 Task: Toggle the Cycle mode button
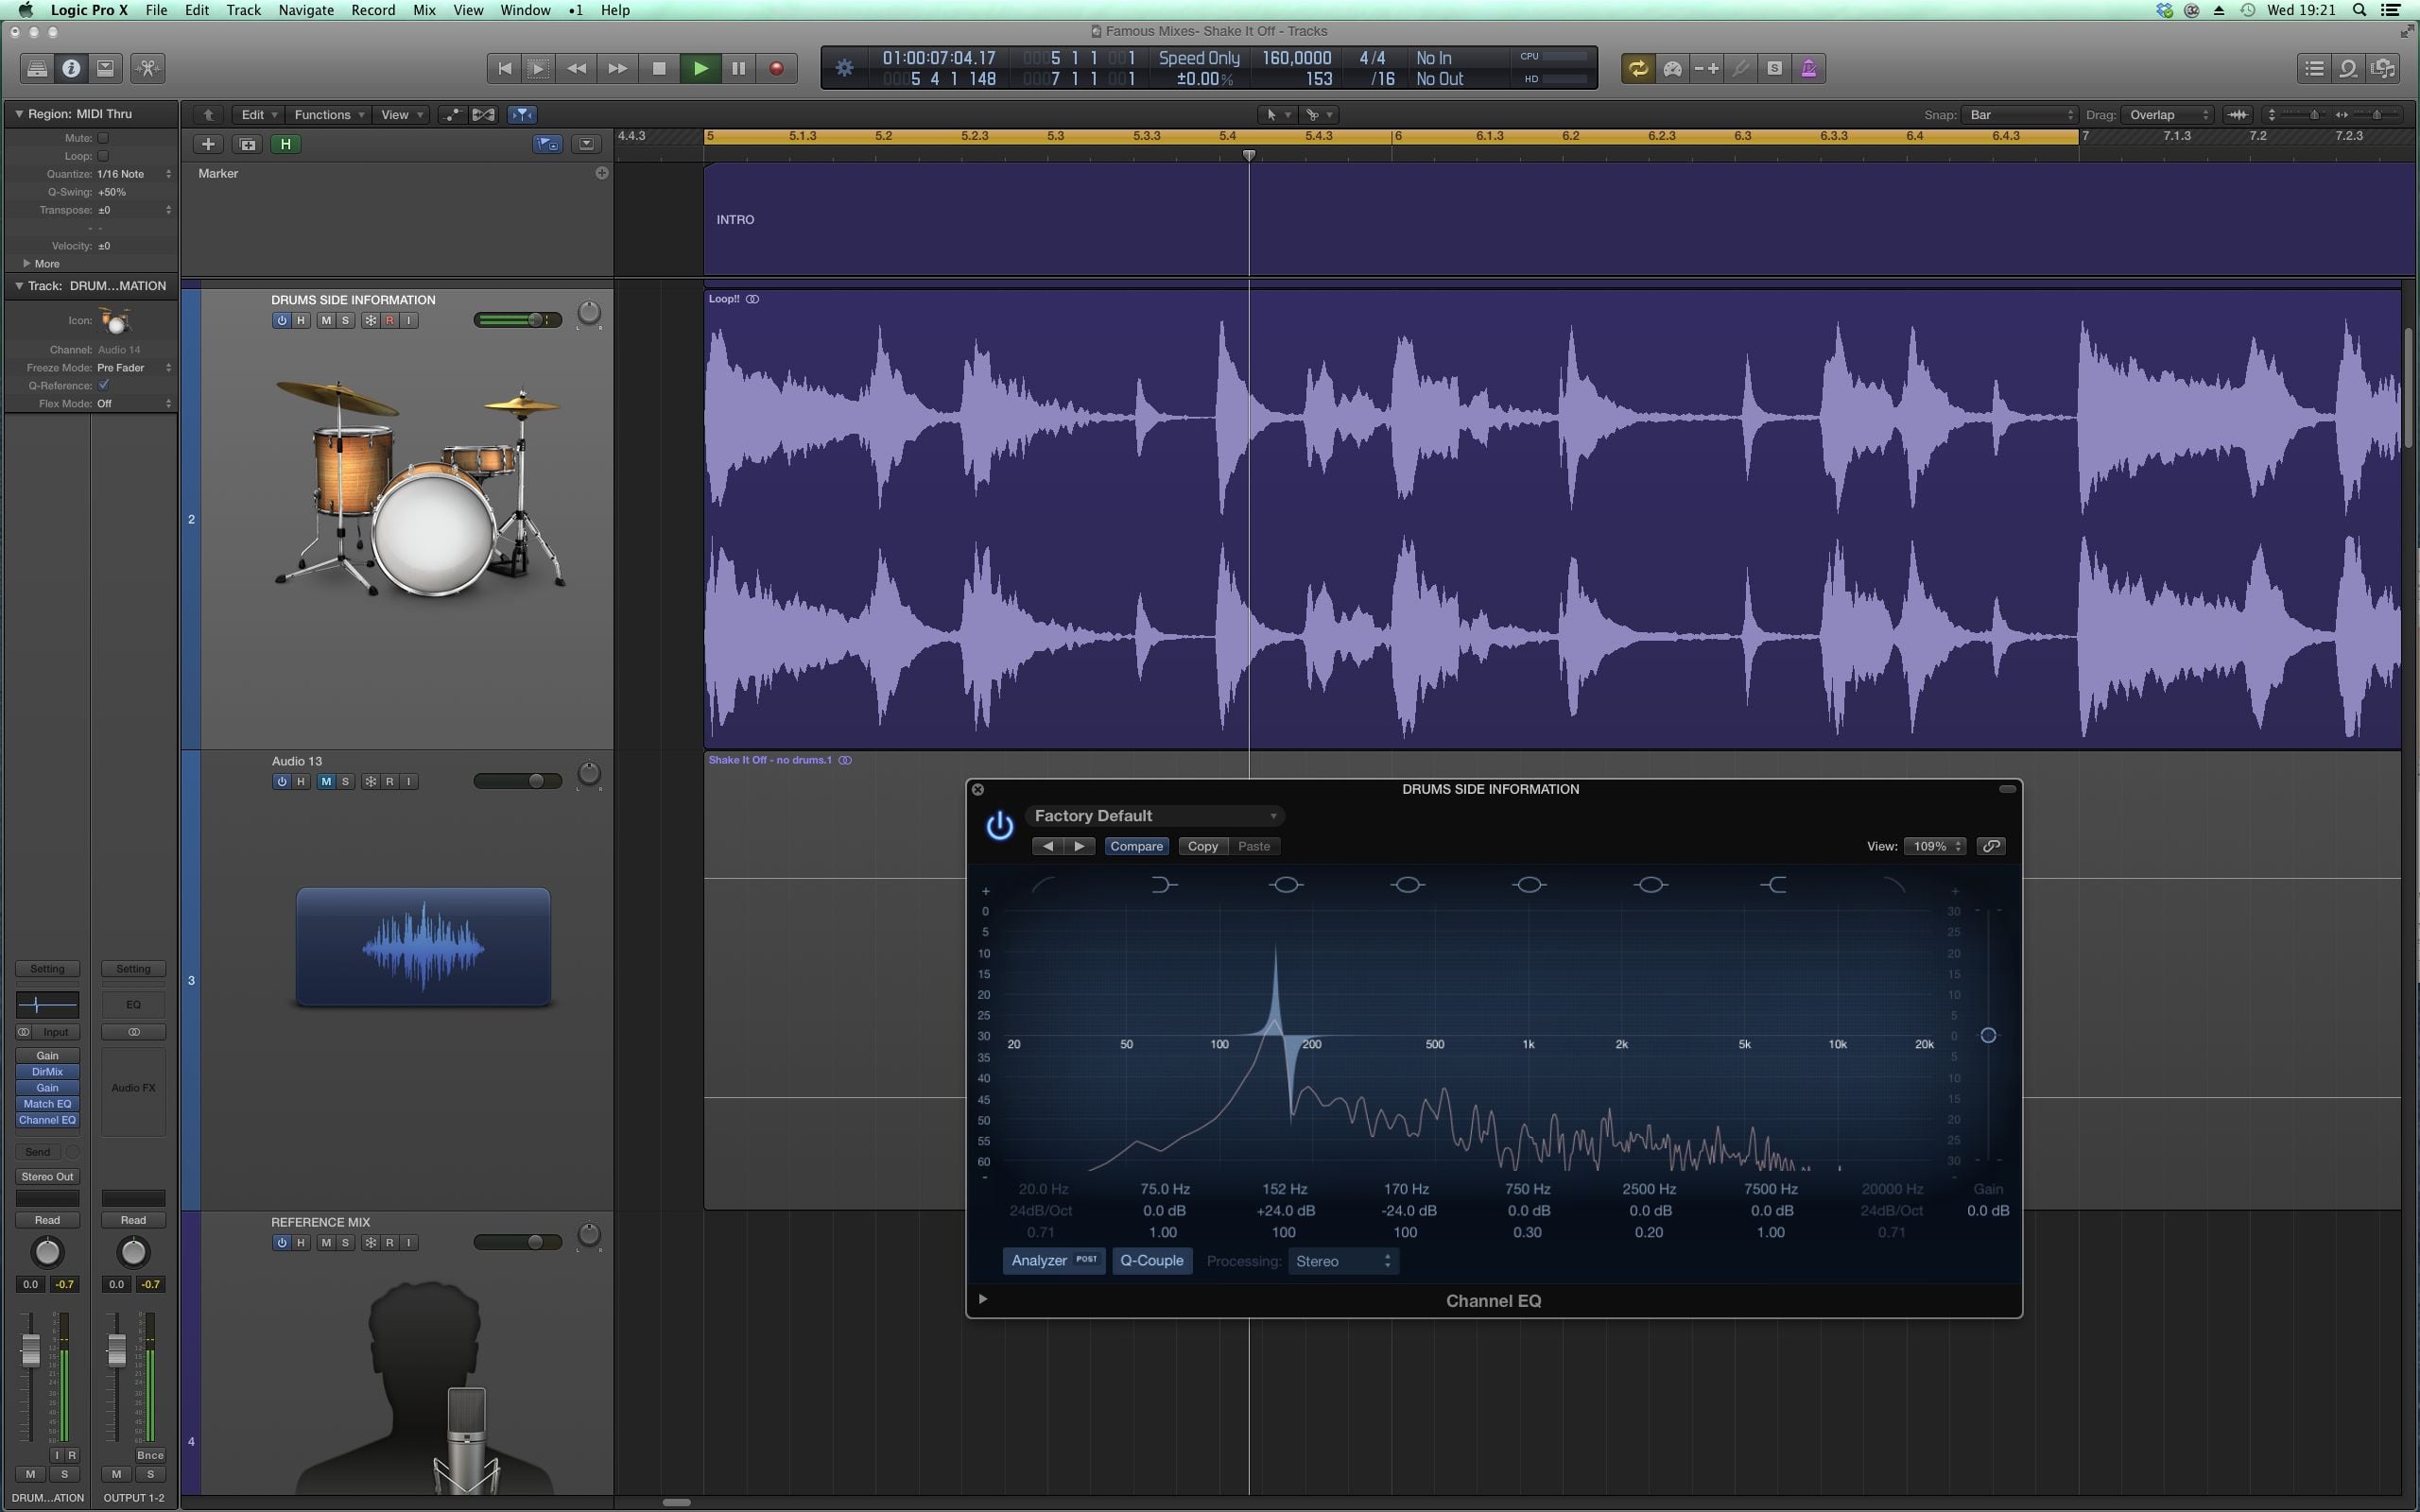click(x=1638, y=68)
